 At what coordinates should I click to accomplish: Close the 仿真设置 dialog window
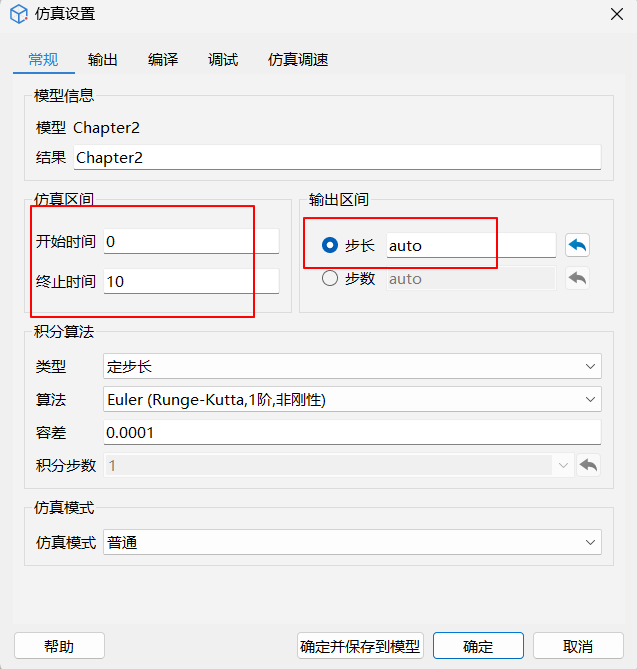coord(615,14)
